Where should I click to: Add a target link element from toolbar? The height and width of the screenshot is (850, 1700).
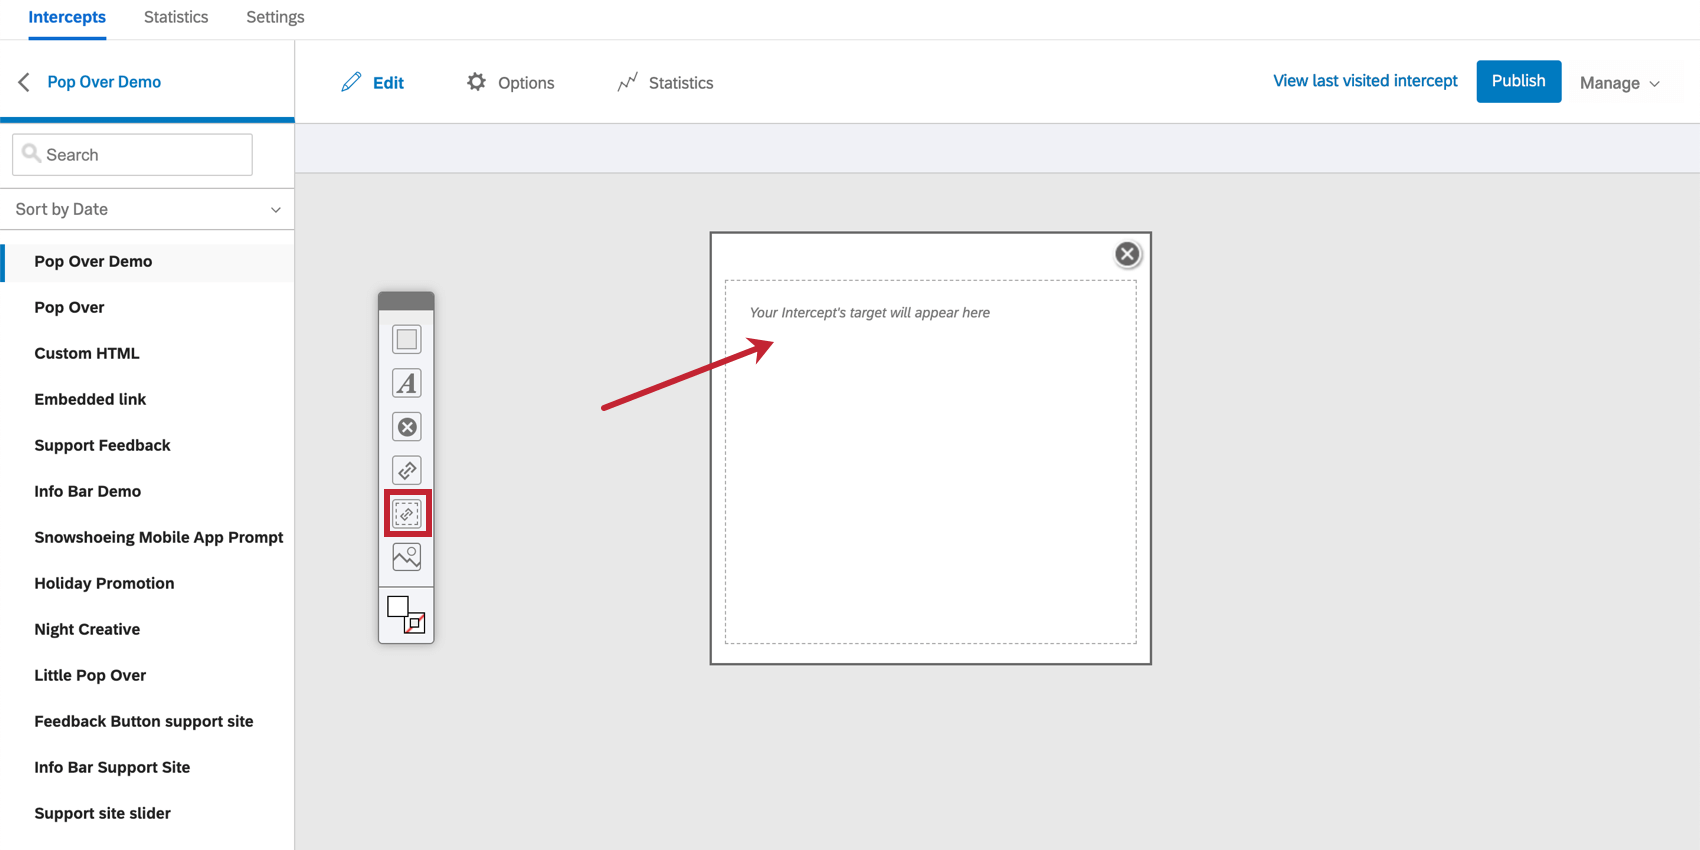(x=406, y=470)
